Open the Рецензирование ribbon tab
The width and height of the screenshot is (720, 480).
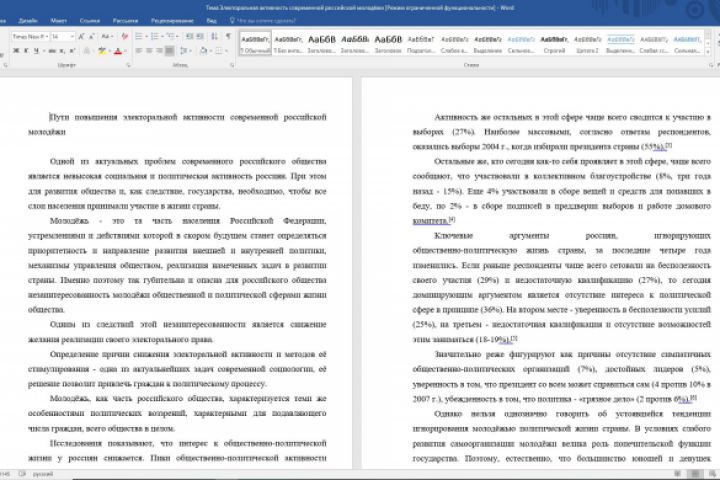(172, 21)
